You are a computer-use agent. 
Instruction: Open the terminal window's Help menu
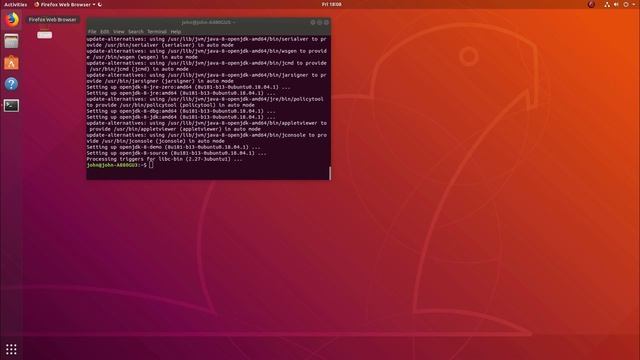[x=176, y=31]
